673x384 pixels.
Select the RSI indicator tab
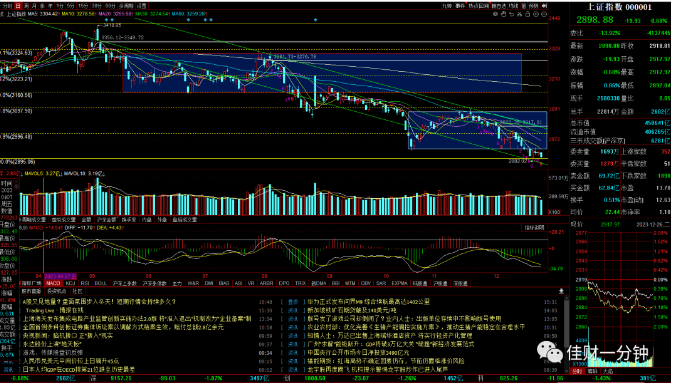pos(85,283)
